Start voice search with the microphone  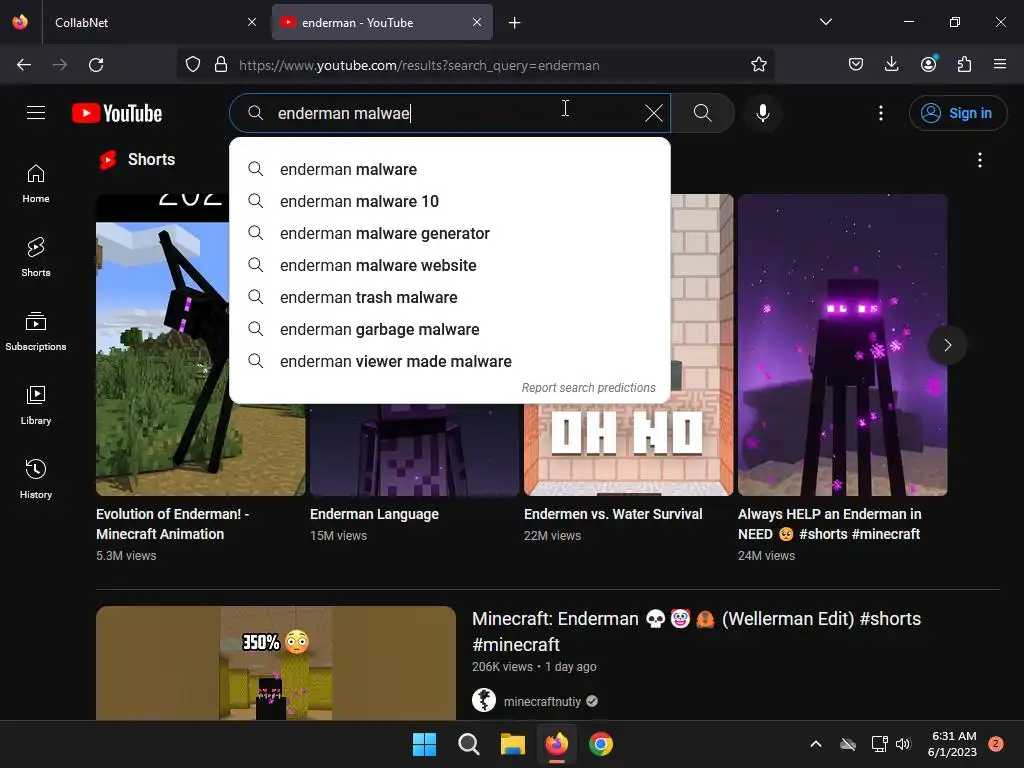(x=762, y=113)
